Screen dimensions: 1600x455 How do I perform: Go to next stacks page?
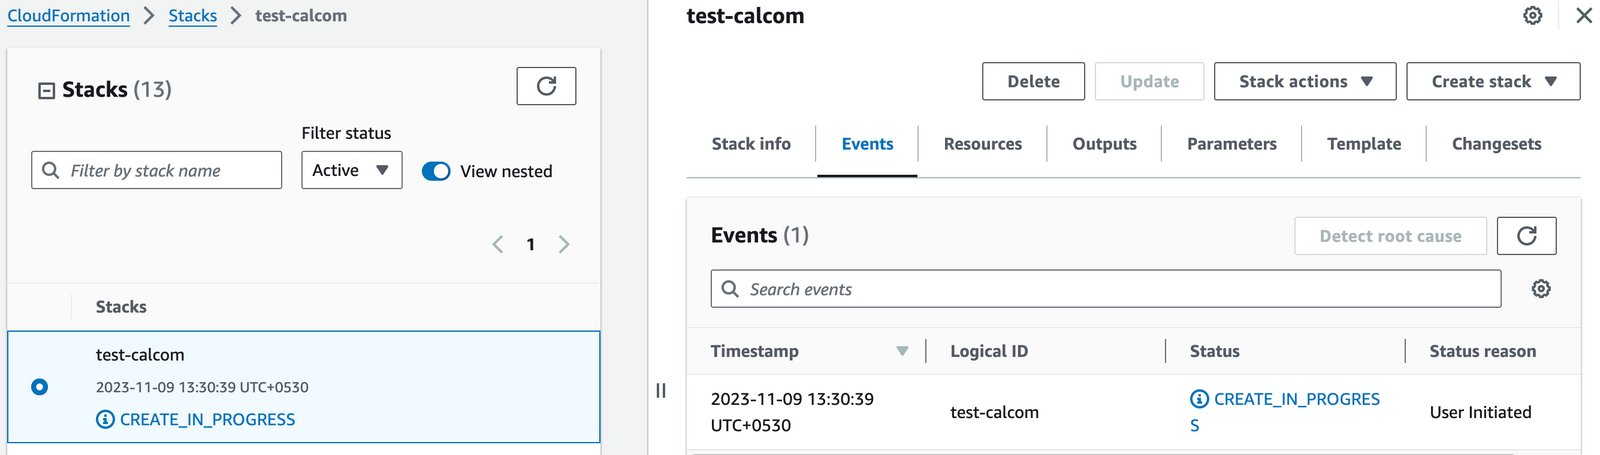[564, 244]
